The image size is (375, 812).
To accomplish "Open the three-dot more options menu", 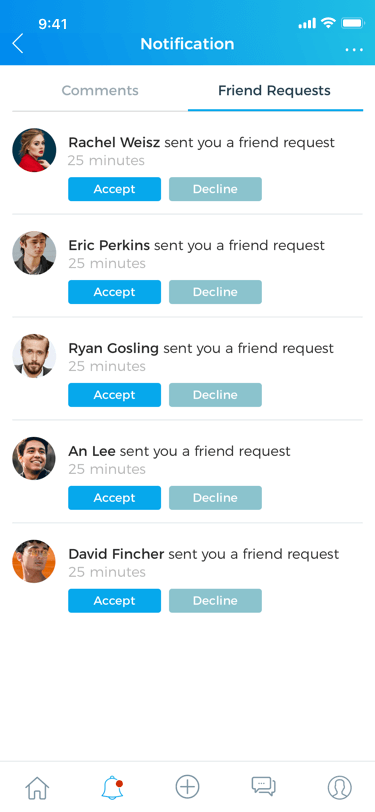I will click(x=354, y=50).
